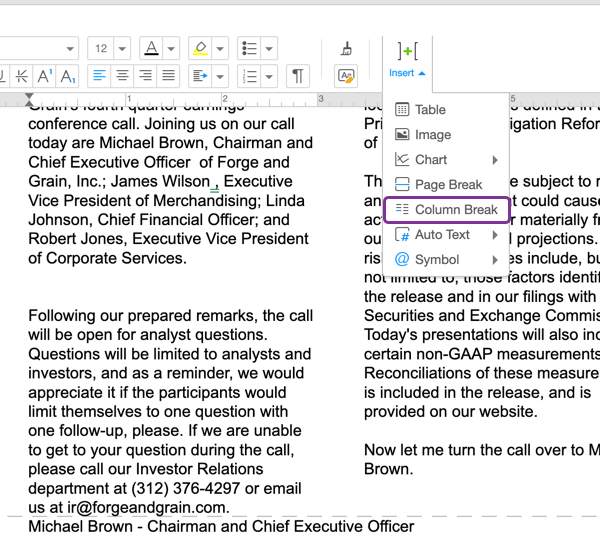Screen dimensions: 600x543
Task: Click the bulleted list icon
Action: tap(250, 48)
